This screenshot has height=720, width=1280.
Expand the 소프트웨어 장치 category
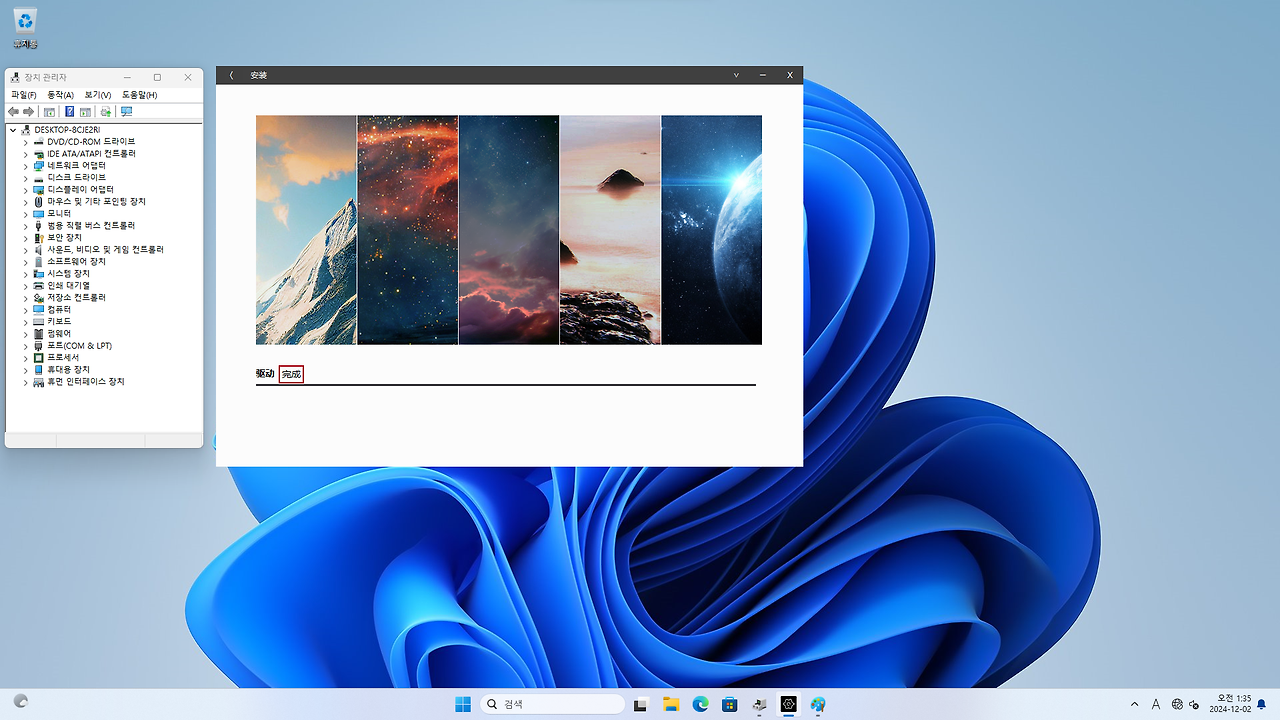[26, 262]
